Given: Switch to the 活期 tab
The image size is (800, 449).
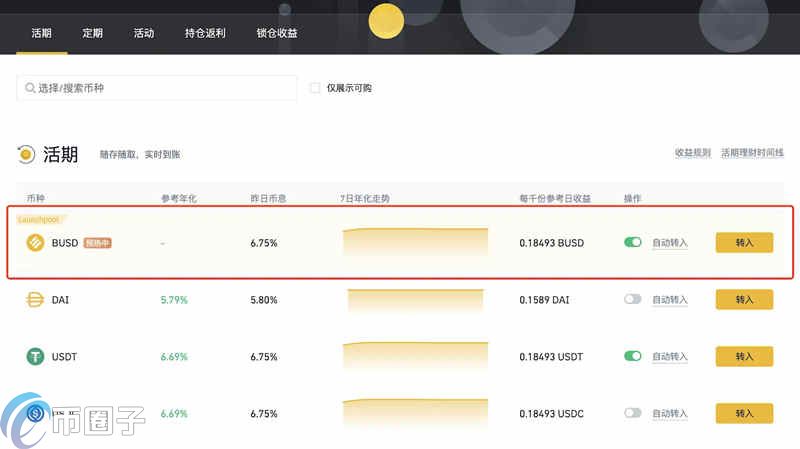Looking at the screenshot, I should coord(41,33).
